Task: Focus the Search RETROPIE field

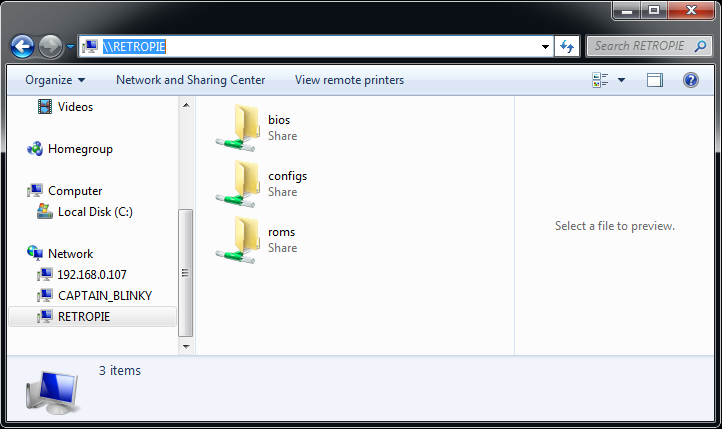Action: point(649,46)
